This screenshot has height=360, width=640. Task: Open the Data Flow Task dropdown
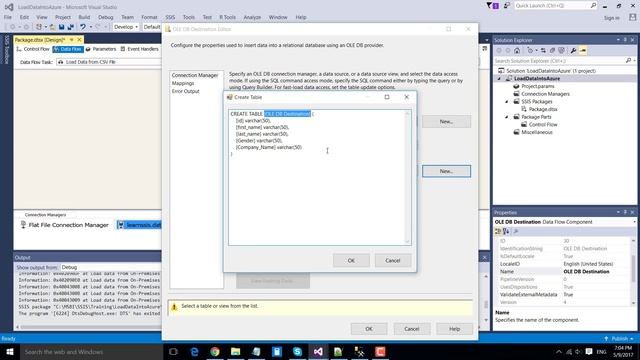point(109,62)
